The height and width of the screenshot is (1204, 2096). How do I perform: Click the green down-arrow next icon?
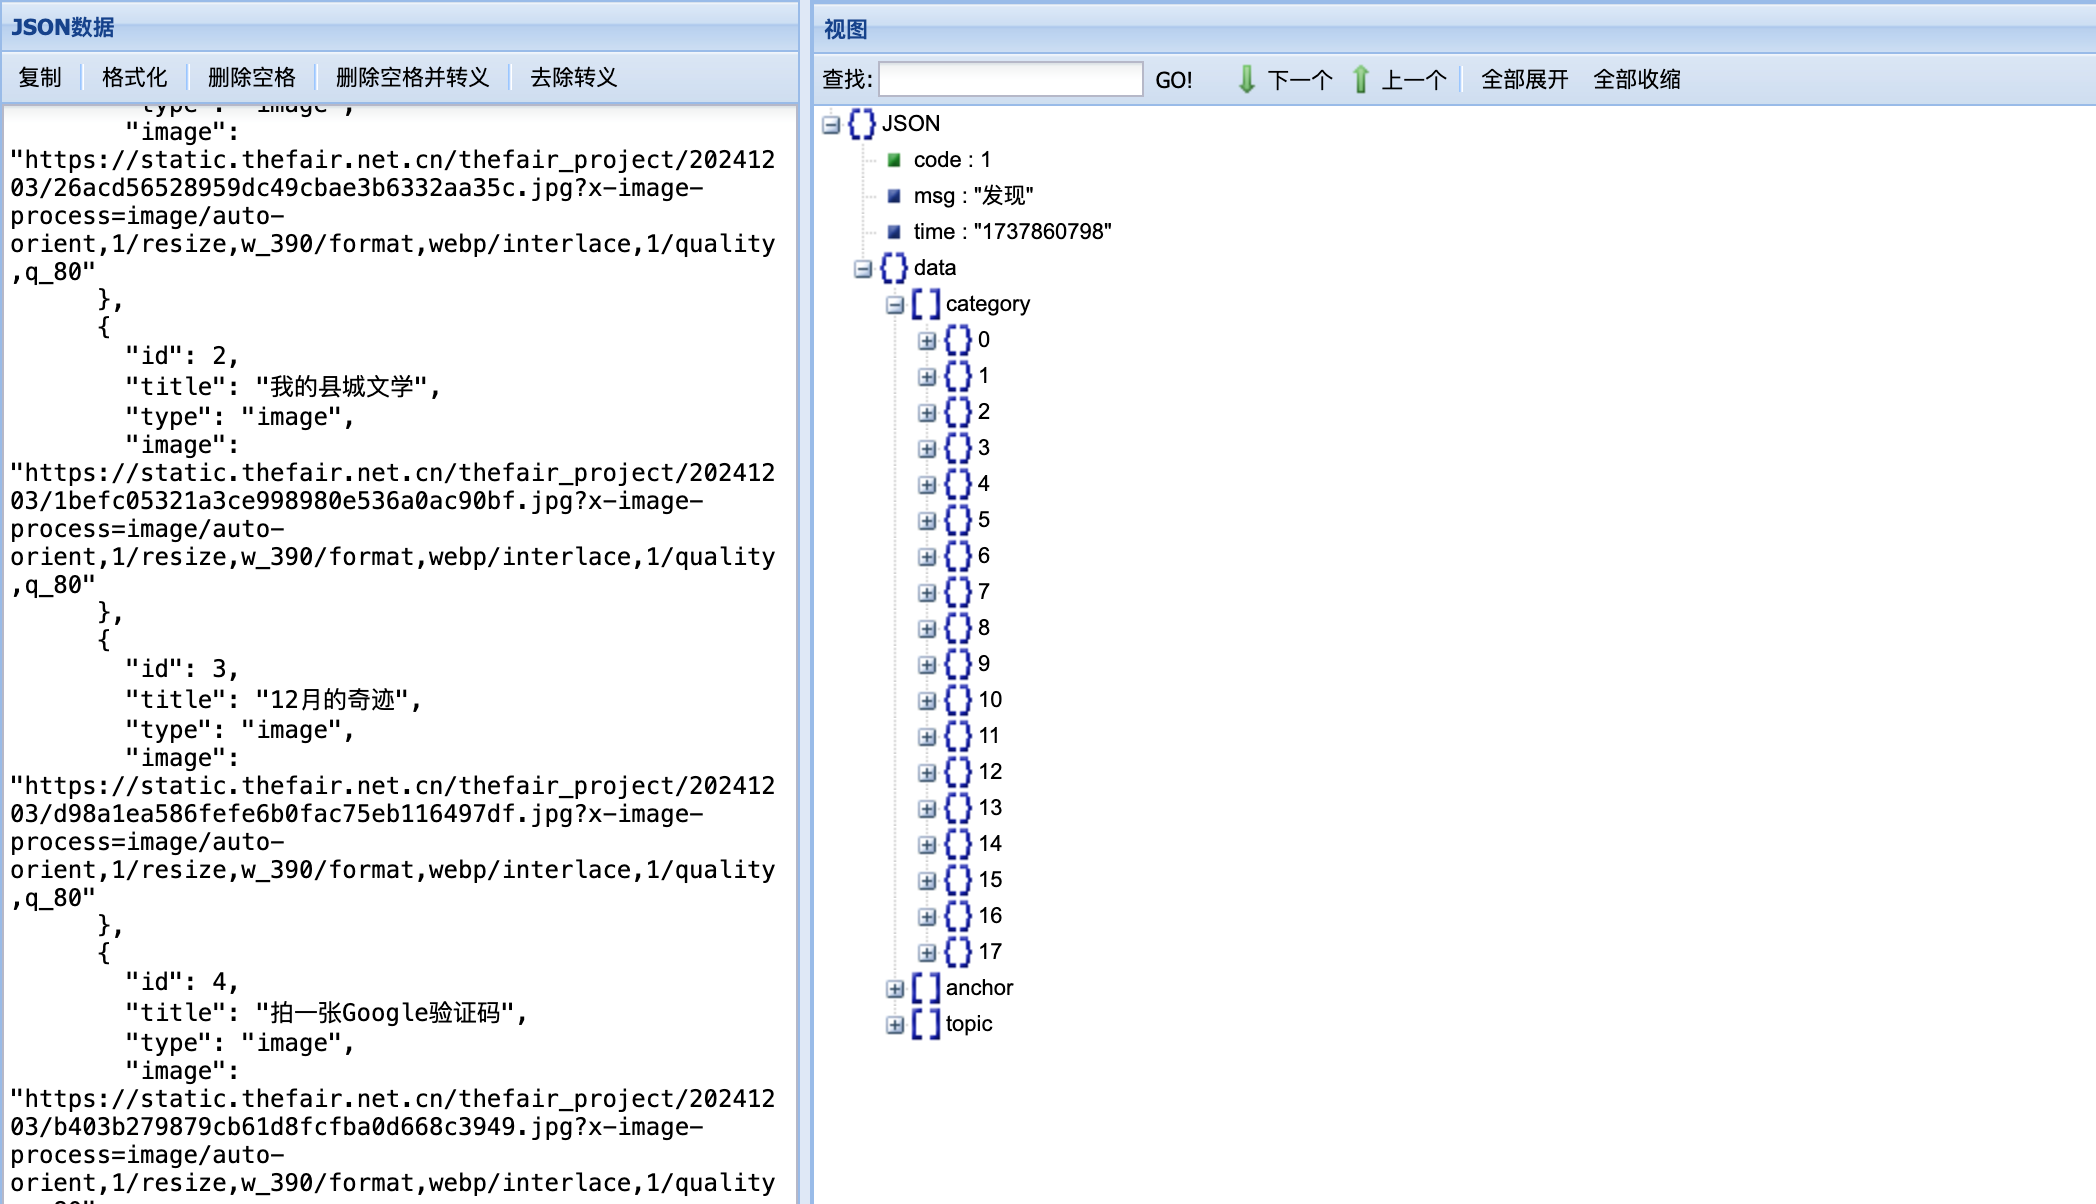(x=1246, y=79)
